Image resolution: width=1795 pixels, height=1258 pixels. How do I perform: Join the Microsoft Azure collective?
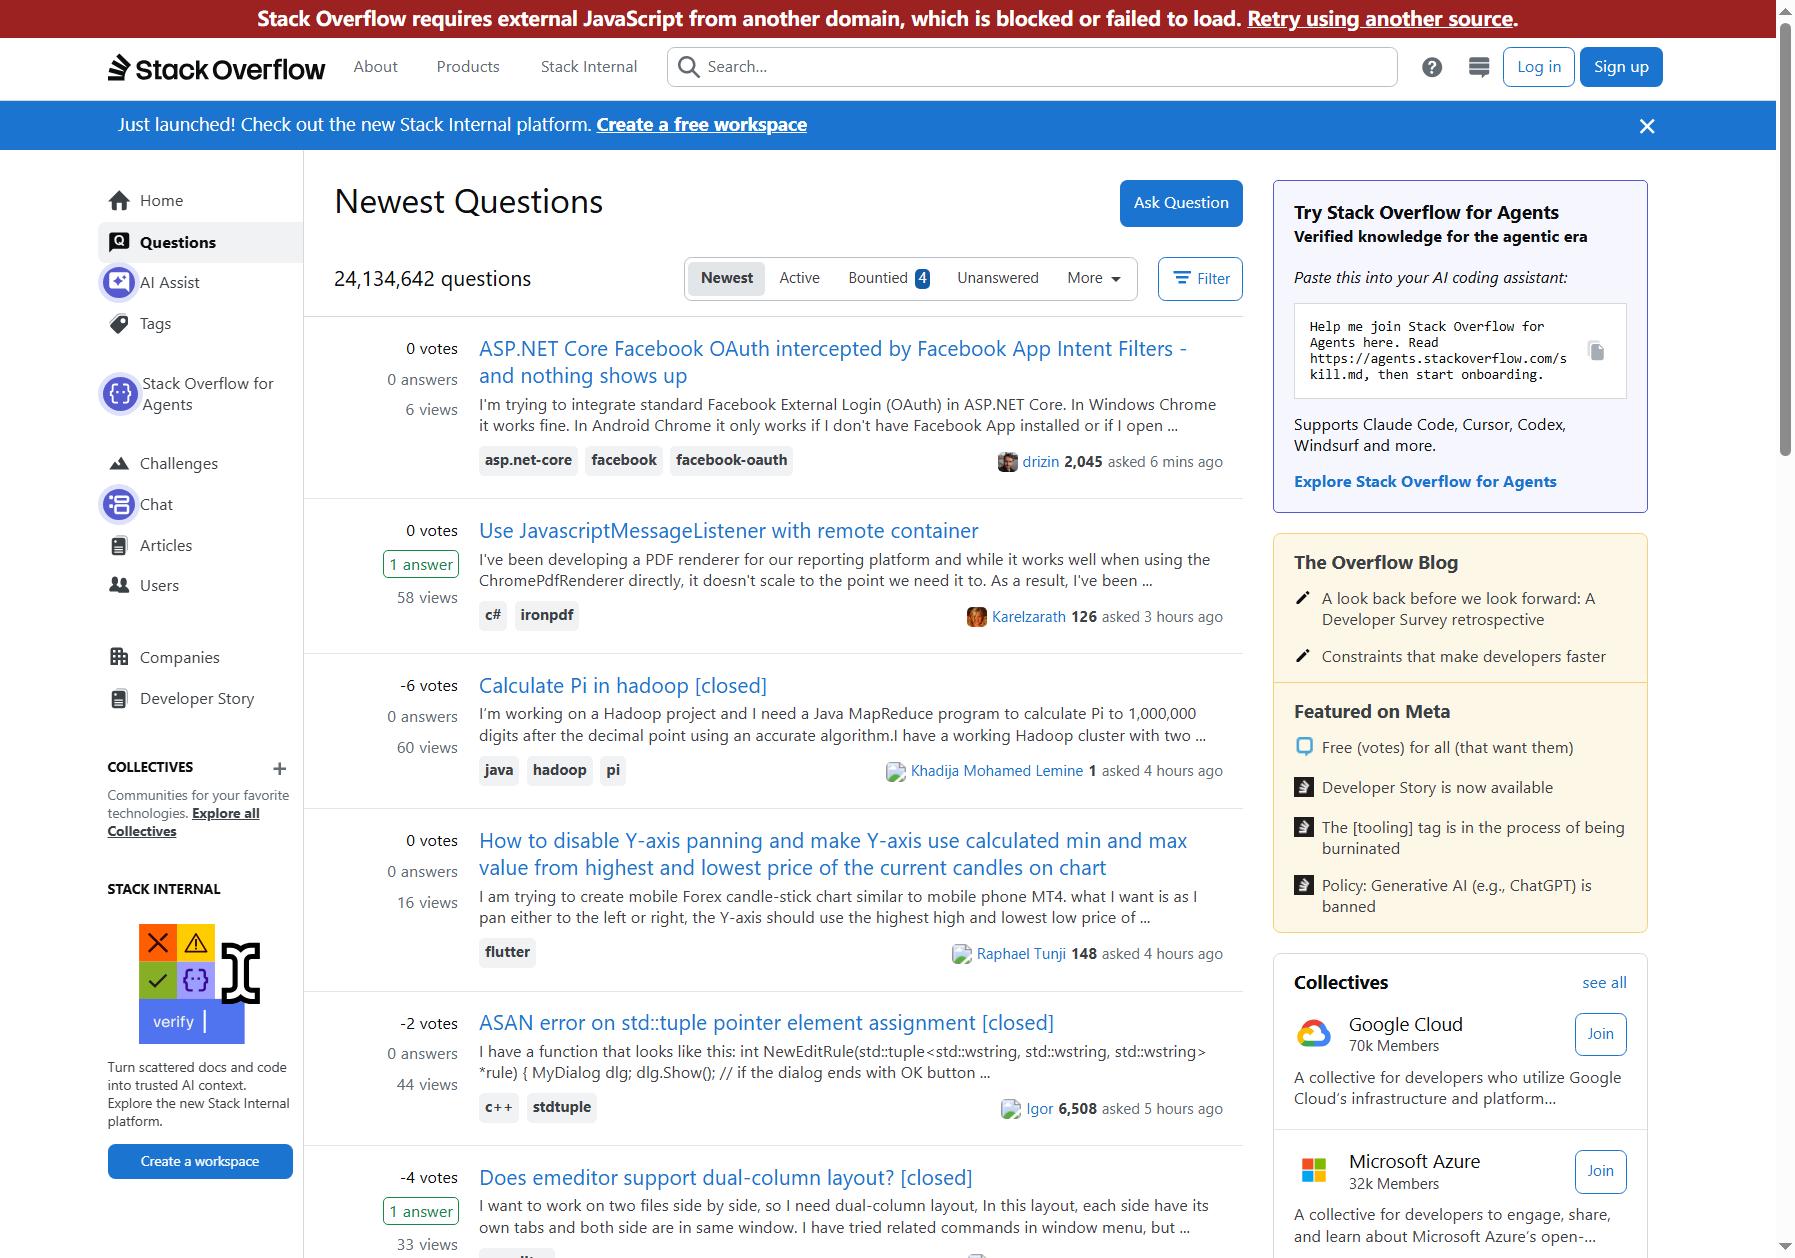[x=1600, y=1171]
